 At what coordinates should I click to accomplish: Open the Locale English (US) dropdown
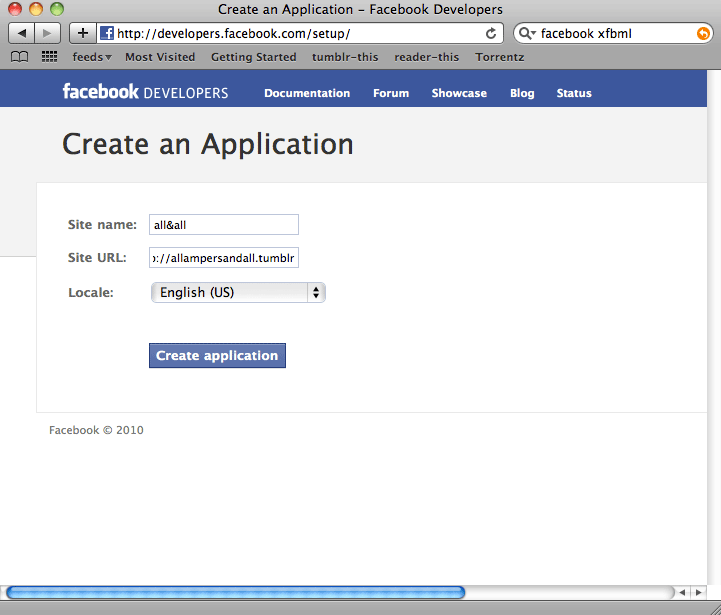pyautogui.click(x=238, y=293)
